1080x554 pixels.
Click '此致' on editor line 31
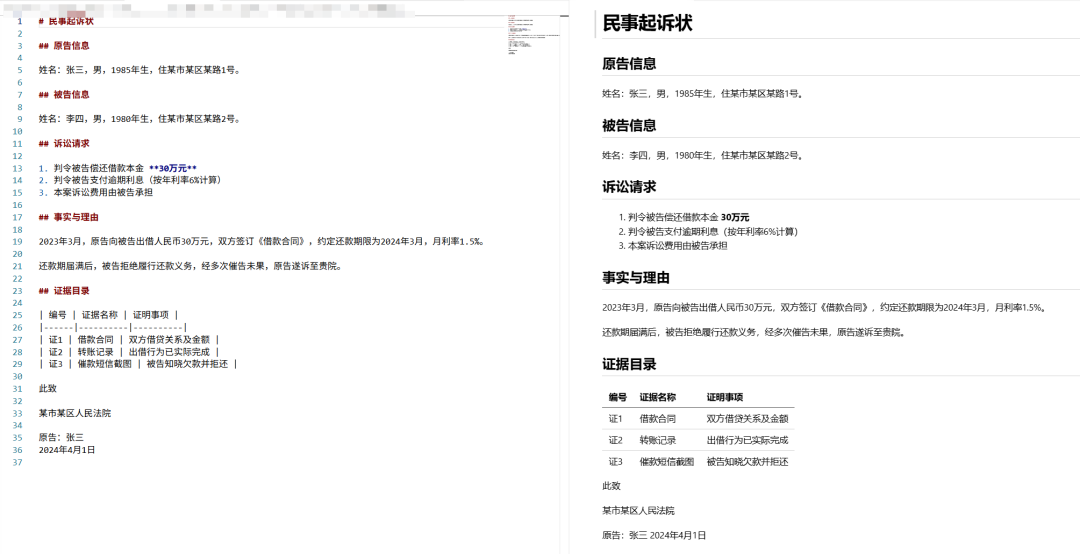point(48,389)
